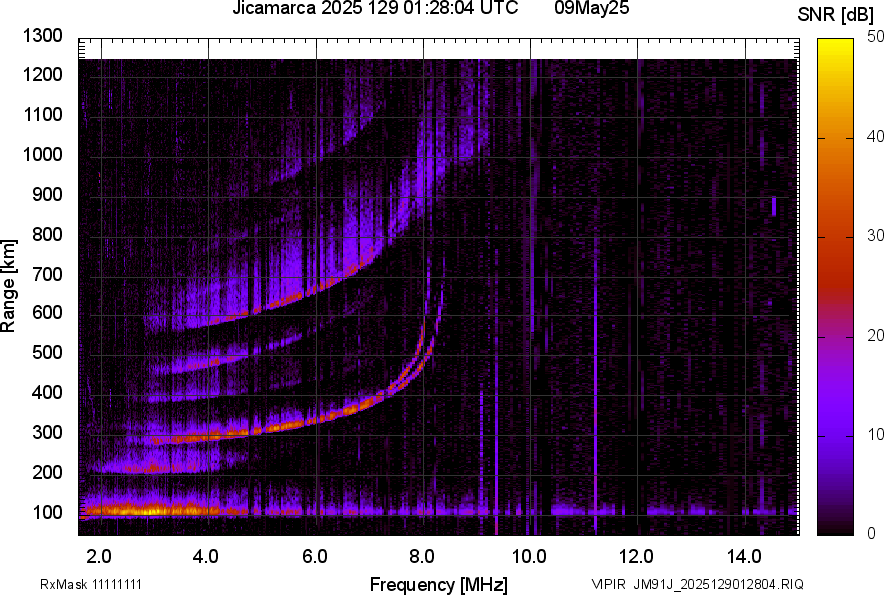
Task: Click range tick label '1300'
Action: point(42,36)
